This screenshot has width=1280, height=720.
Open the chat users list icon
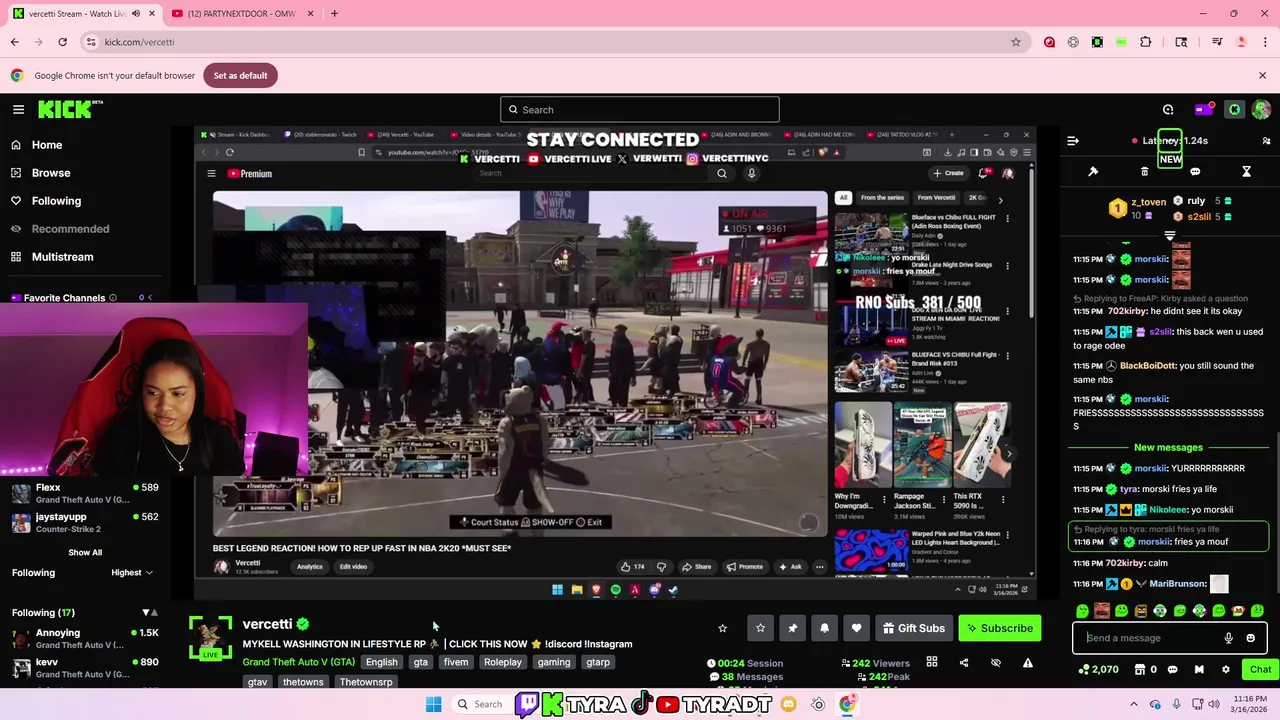pyautogui.click(x=1266, y=141)
